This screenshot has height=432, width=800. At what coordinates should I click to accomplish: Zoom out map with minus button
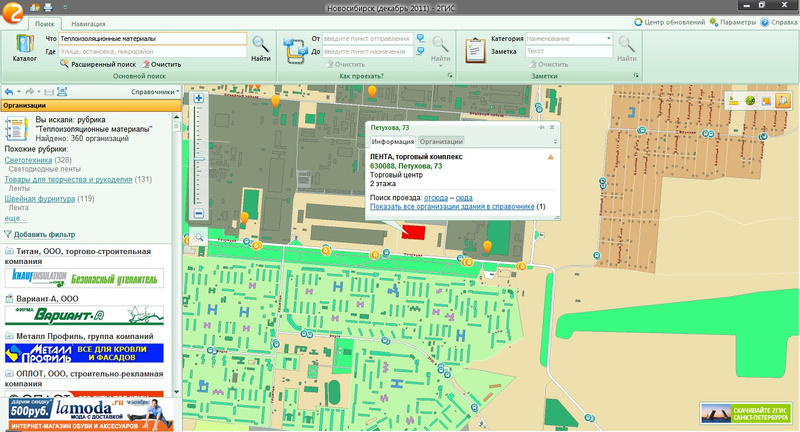click(198, 214)
